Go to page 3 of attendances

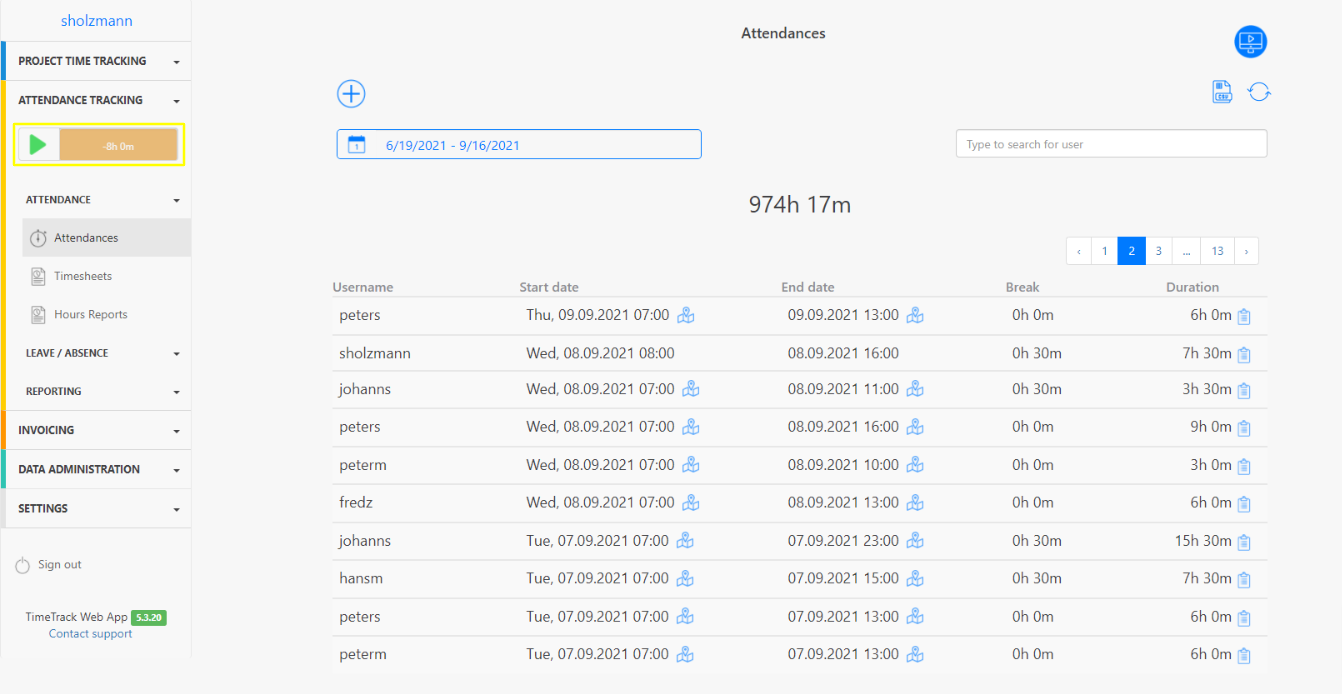[1158, 251]
